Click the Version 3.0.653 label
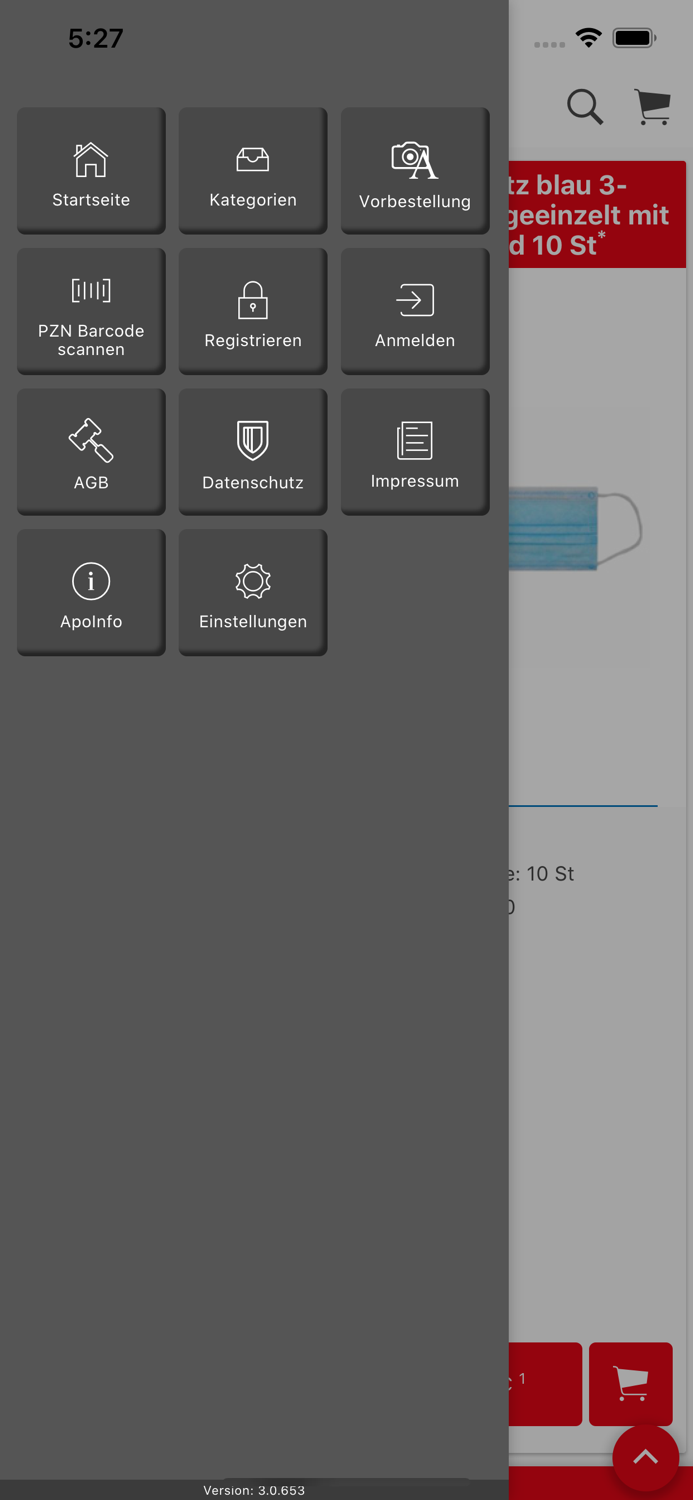693x1500 pixels. 254,1490
